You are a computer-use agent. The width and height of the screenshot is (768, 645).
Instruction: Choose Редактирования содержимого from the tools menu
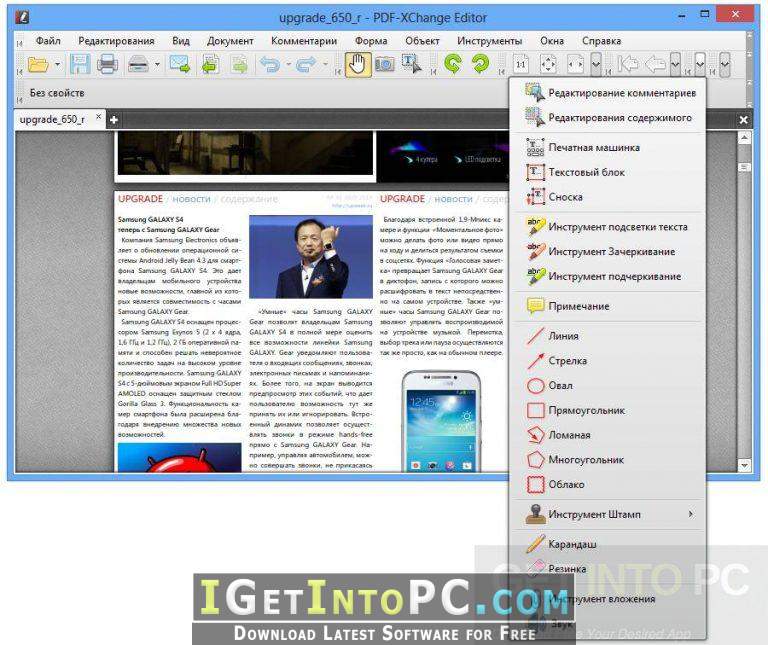(x=608, y=118)
